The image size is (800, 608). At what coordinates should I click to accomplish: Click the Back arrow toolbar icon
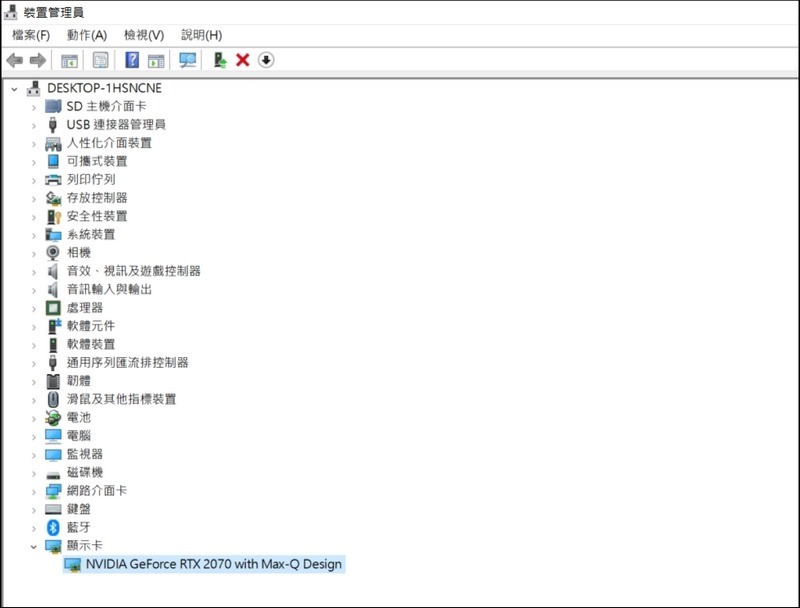pyautogui.click(x=15, y=60)
